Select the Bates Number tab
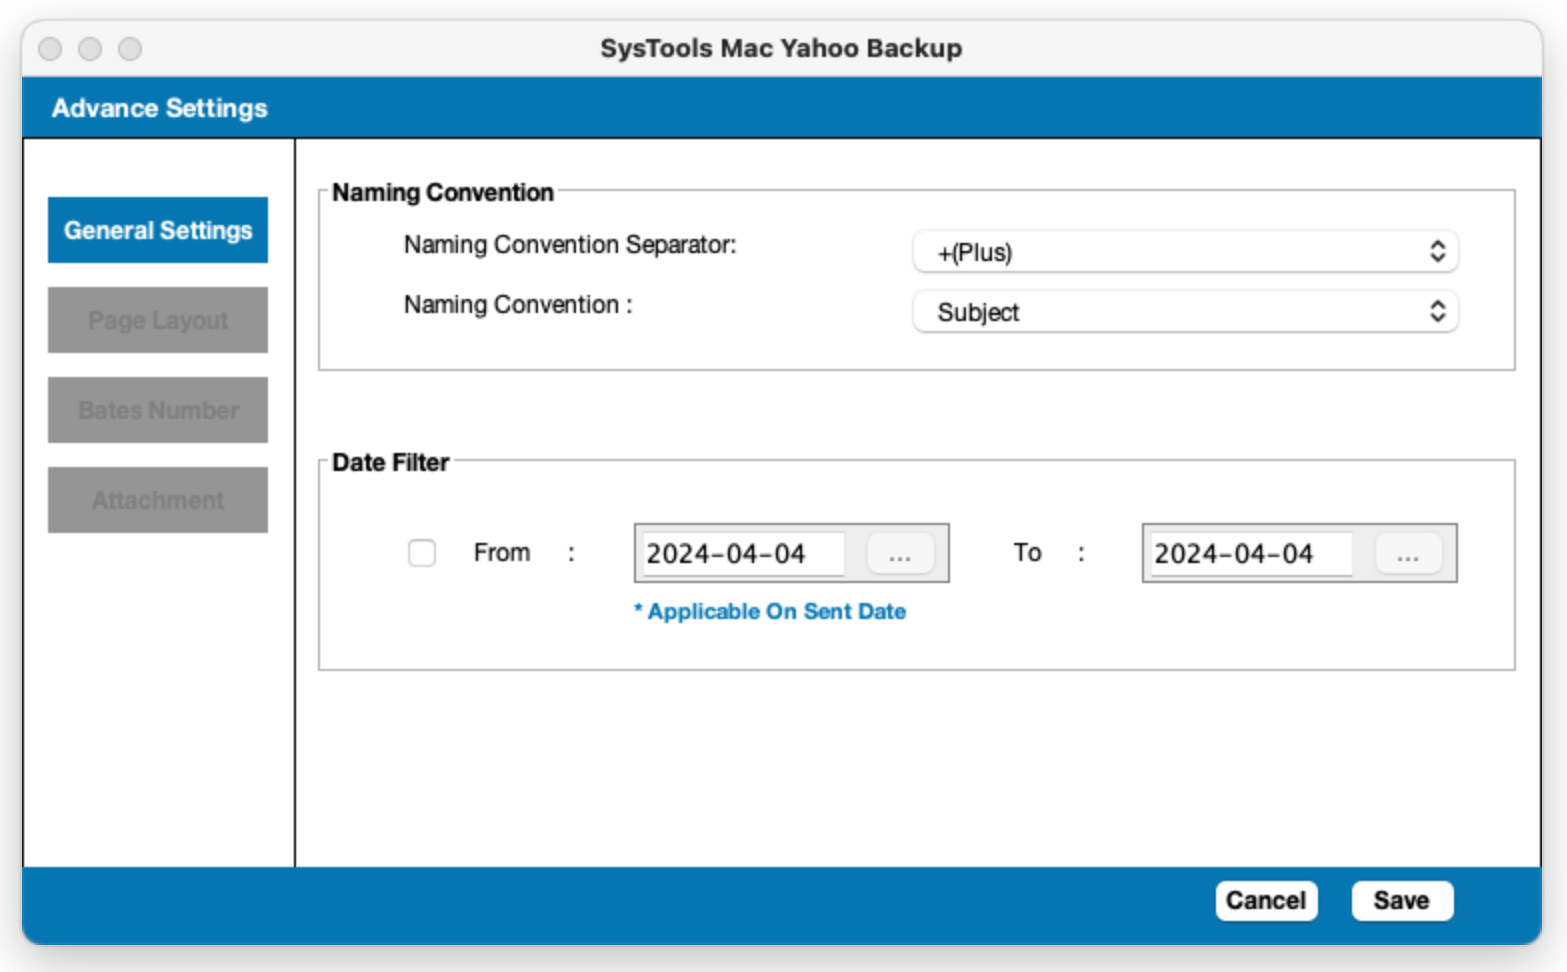1567x972 pixels. [x=158, y=410]
